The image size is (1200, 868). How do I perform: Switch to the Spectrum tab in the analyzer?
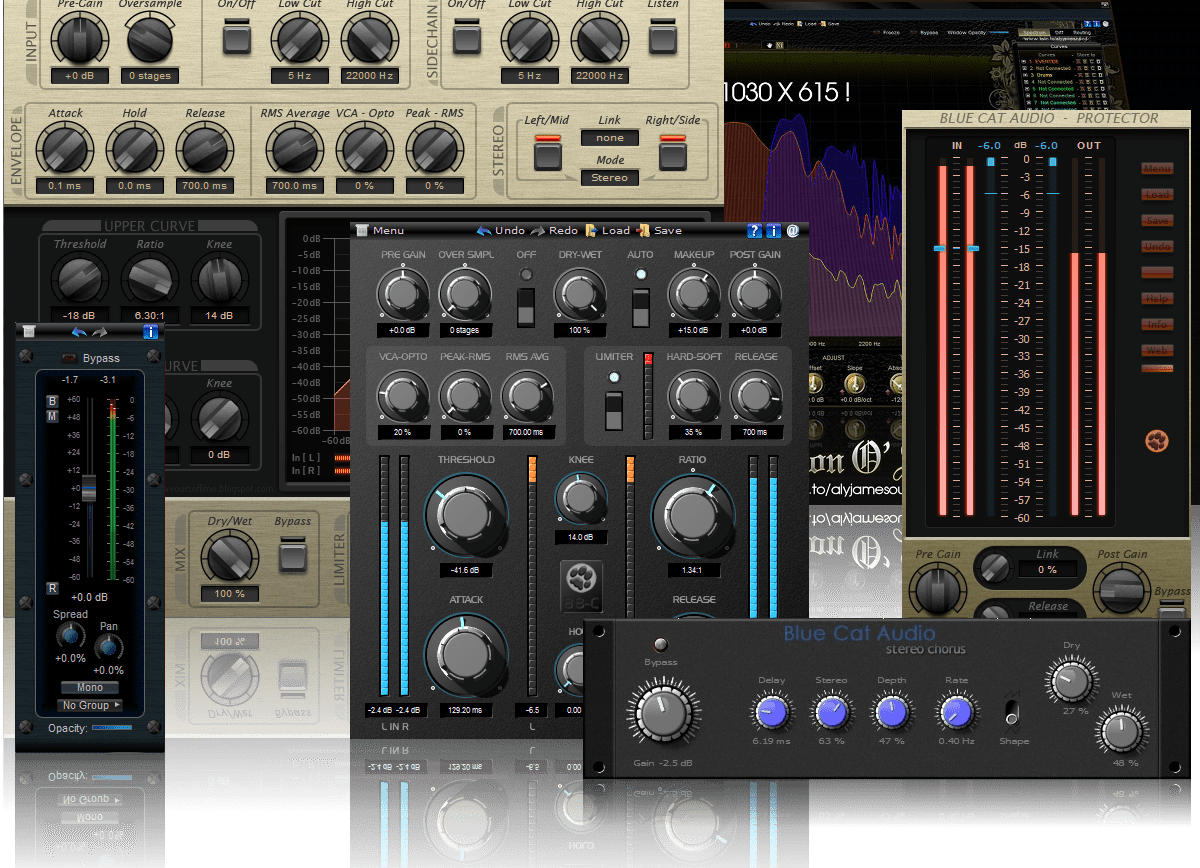[x=1032, y=33]
